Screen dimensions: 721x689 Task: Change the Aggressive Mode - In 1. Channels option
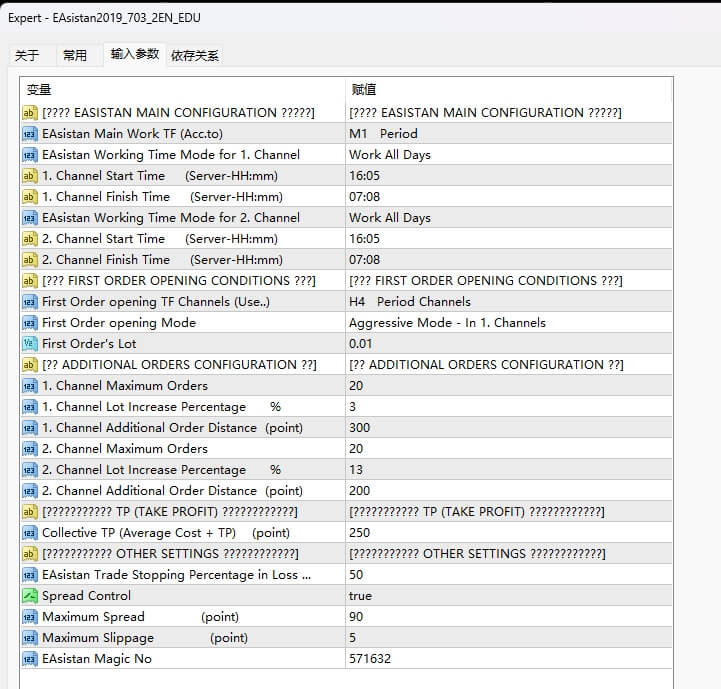click(x=447, y=323)
